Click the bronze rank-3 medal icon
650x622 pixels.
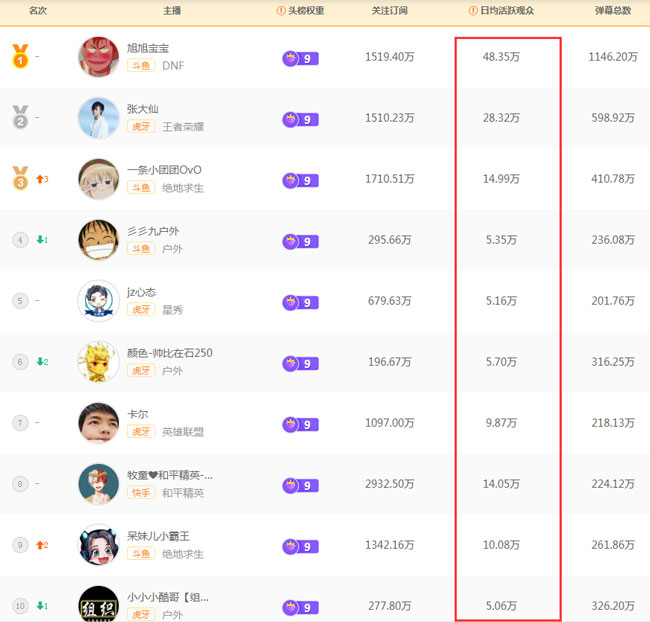coord(20,179)
